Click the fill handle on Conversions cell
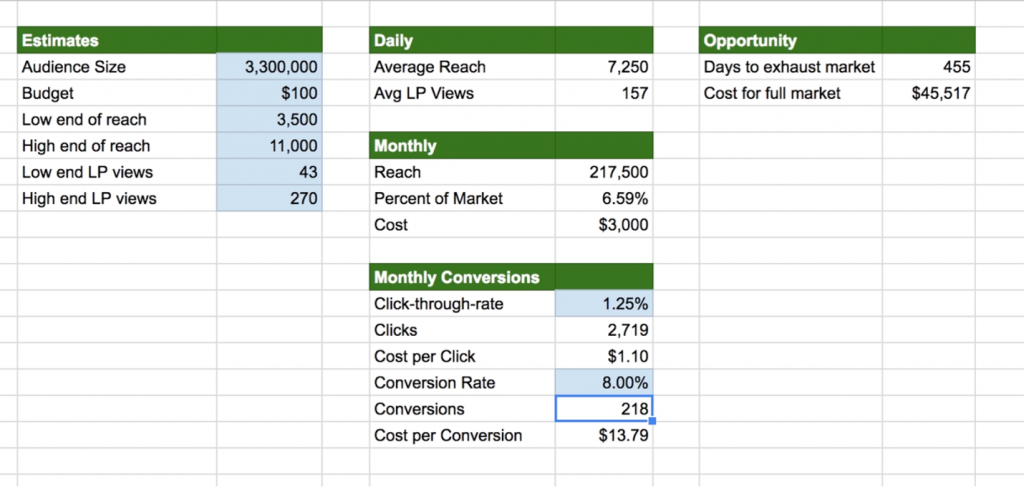This screenshot has height=490, width=1024. point(652,421)
